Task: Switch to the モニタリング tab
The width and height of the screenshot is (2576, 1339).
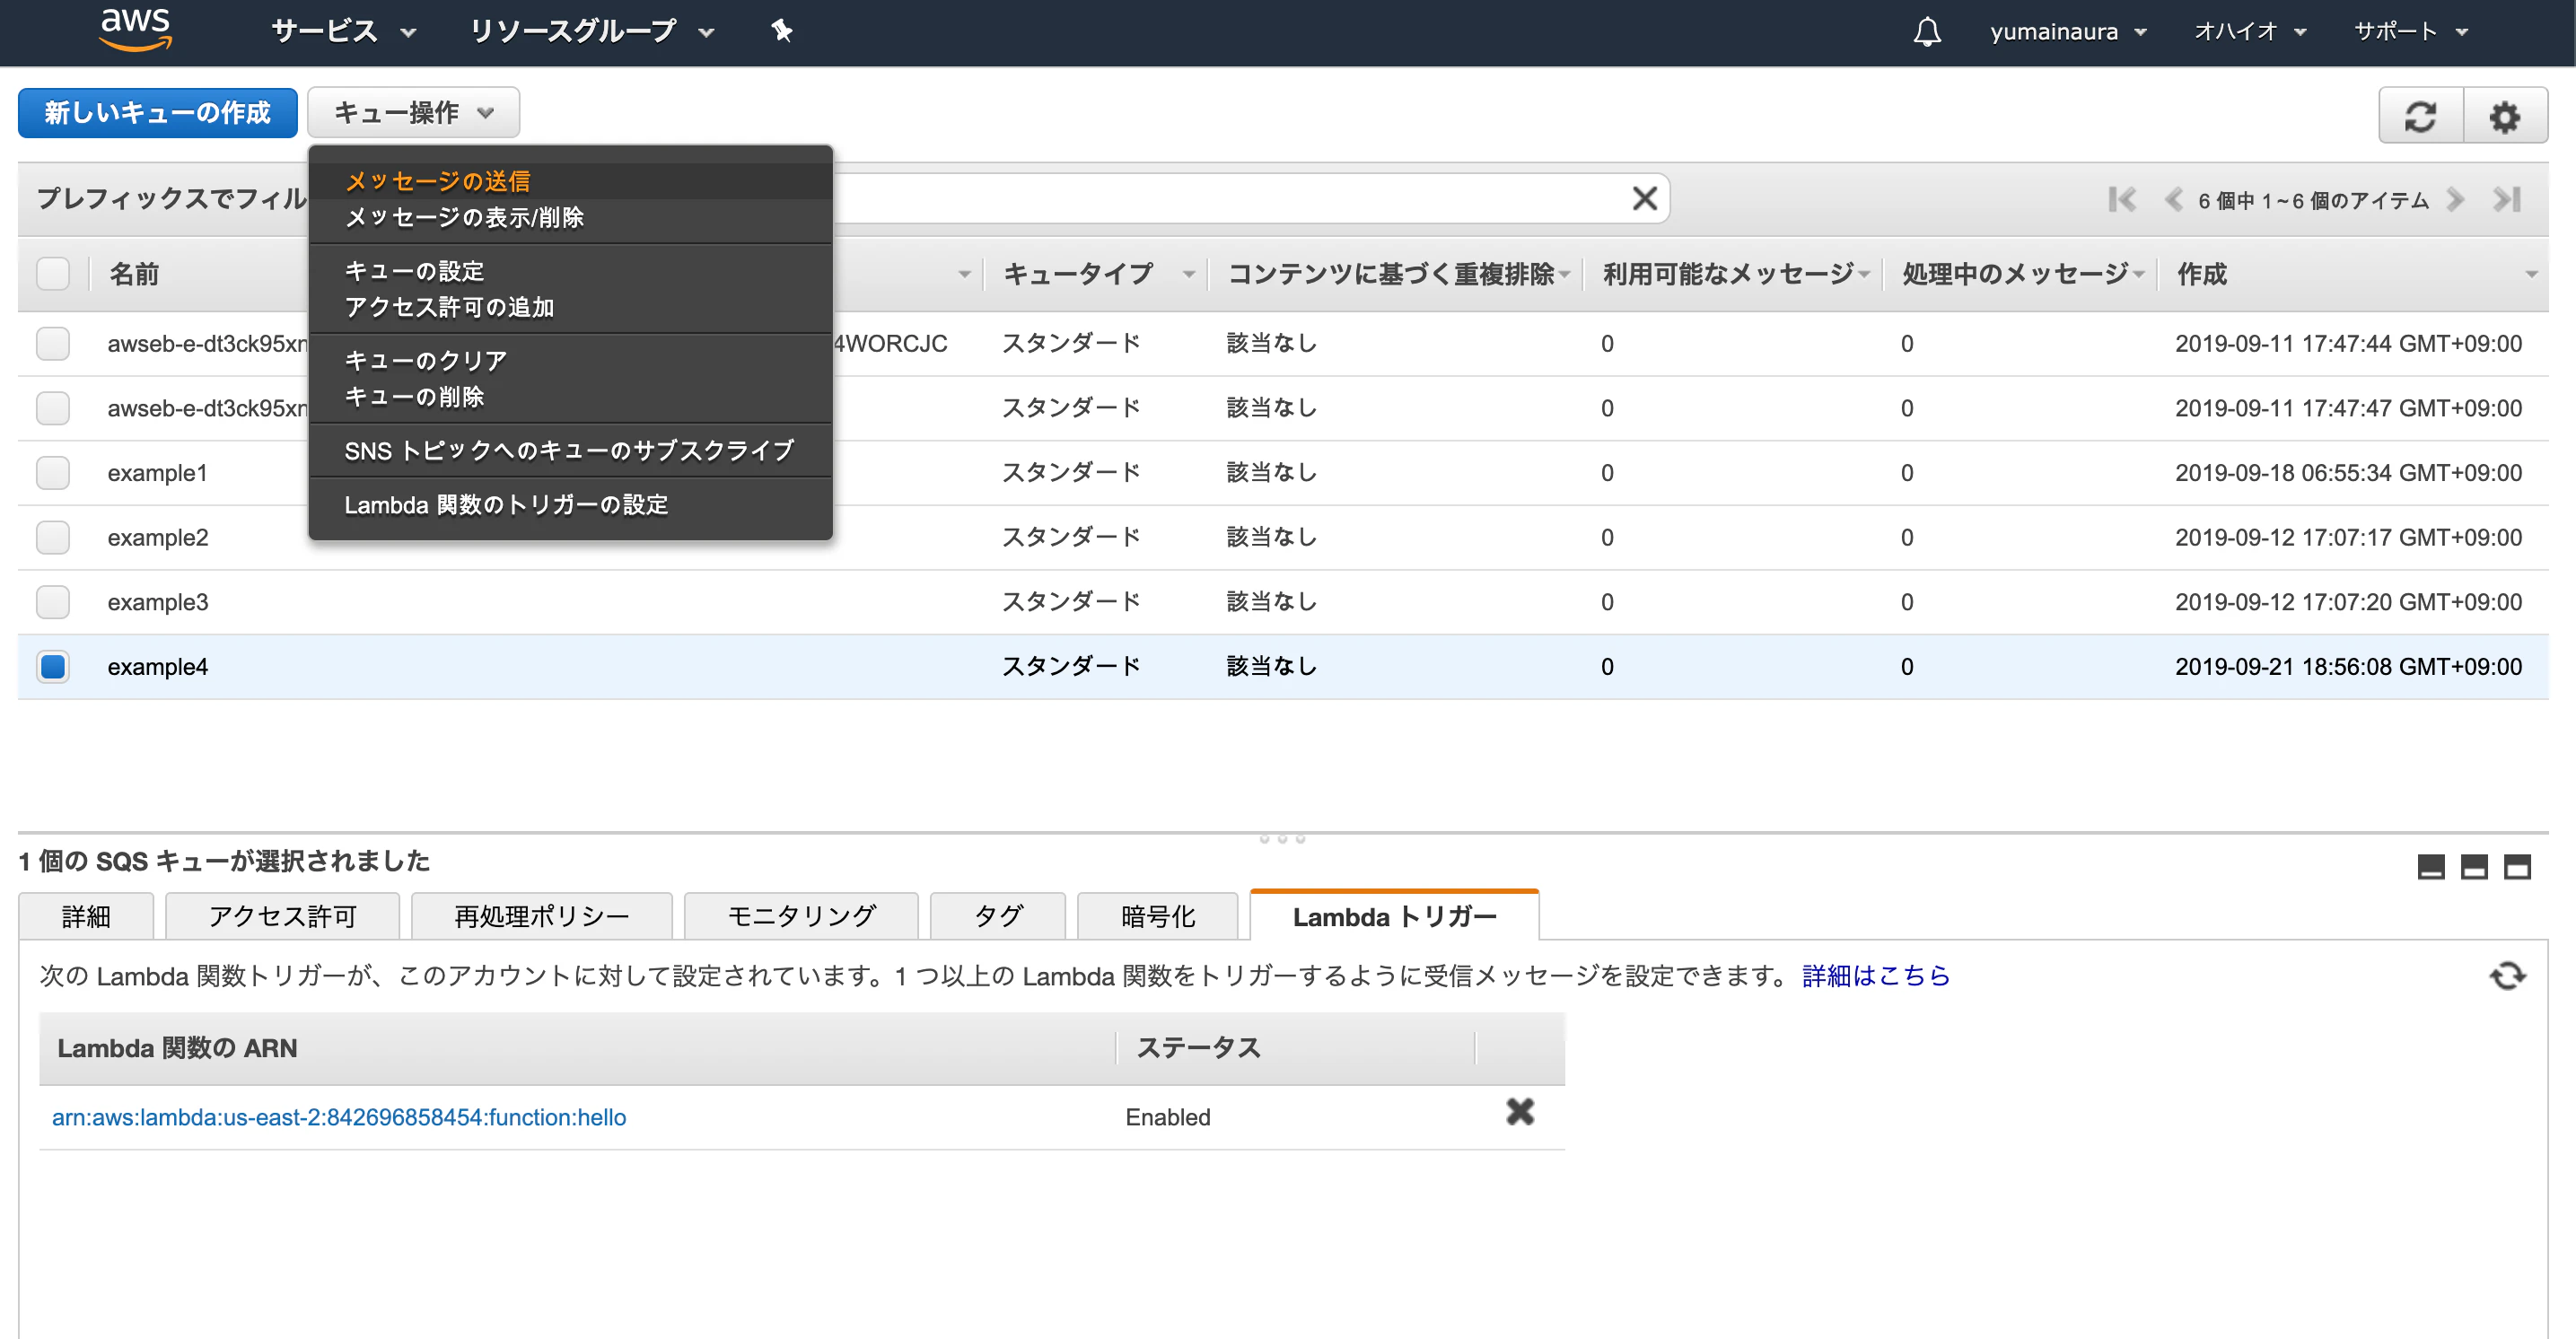Action: pos(801,916)
